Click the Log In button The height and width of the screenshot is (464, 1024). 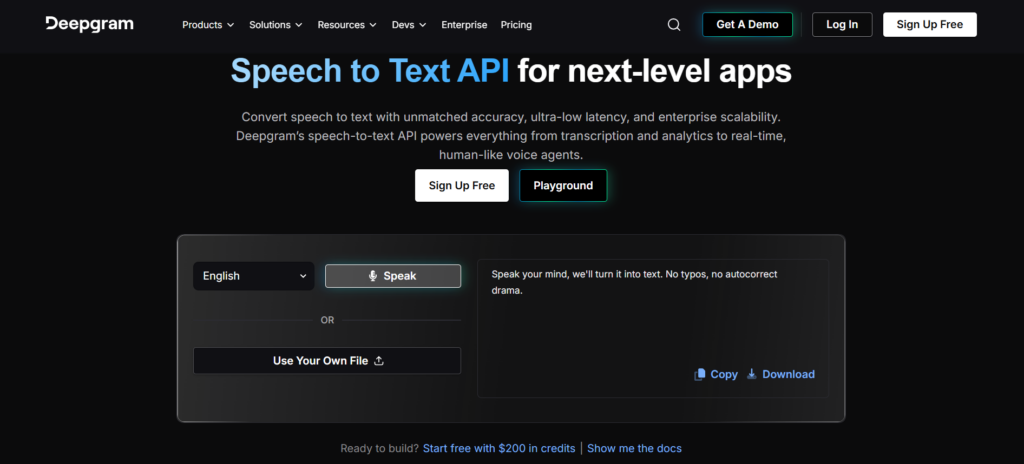pyautogui.click(x=842, y=24)
